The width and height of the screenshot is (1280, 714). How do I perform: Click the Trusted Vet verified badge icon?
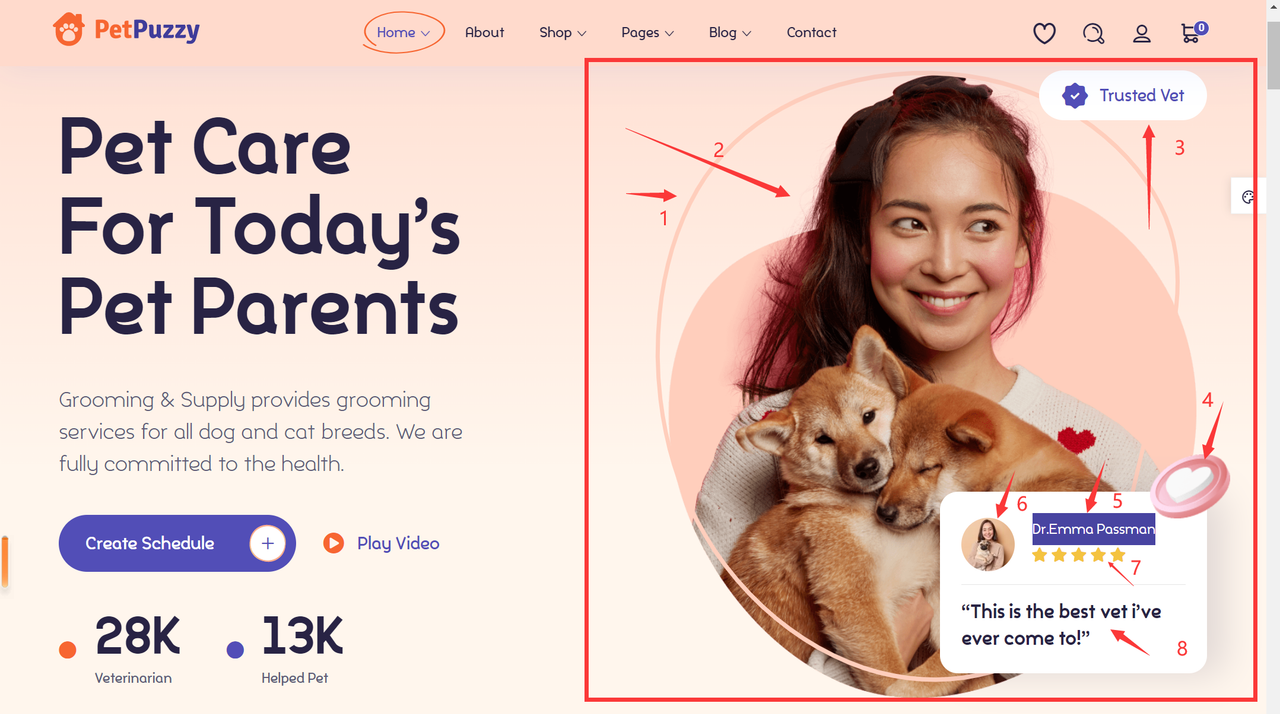(1074, 96)
